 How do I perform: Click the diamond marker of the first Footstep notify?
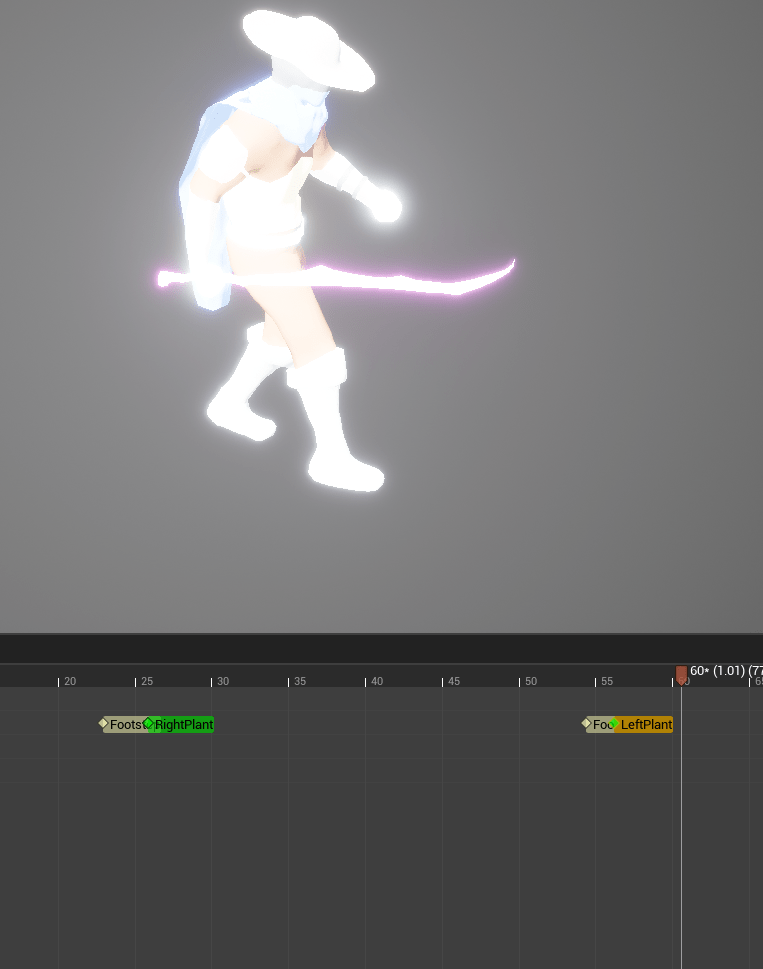[x=103, y=723]
